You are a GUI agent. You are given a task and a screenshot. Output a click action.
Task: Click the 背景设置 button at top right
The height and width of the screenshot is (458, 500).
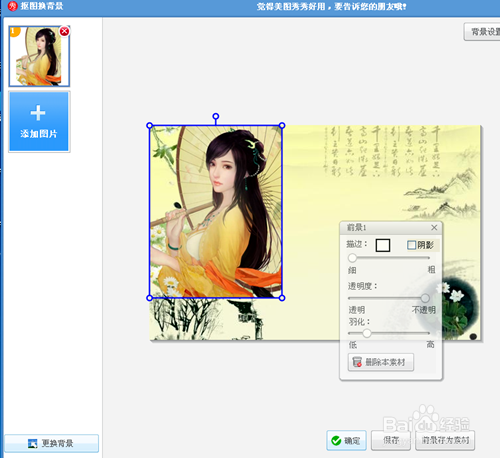(x=482, y=32)
